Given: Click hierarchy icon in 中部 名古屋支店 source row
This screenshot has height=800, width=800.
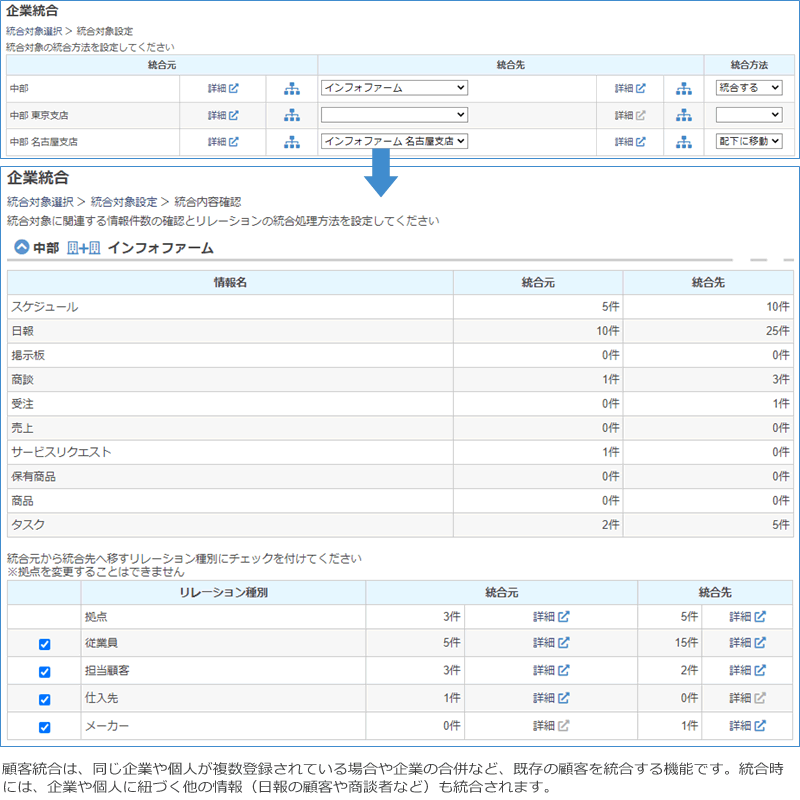Looking at the screenshot, I should [291, 142].
